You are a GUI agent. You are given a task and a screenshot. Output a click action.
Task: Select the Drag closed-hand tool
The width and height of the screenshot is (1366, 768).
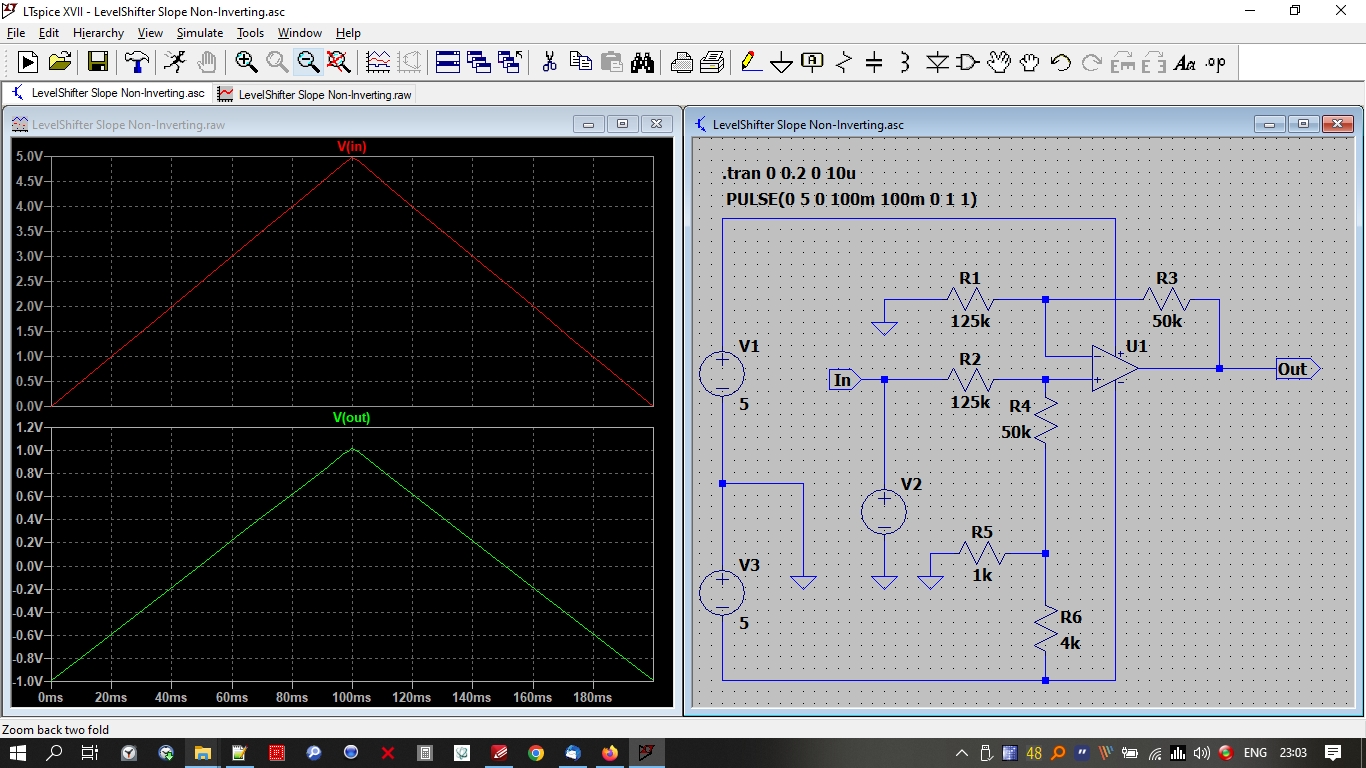coord(1030,62)
